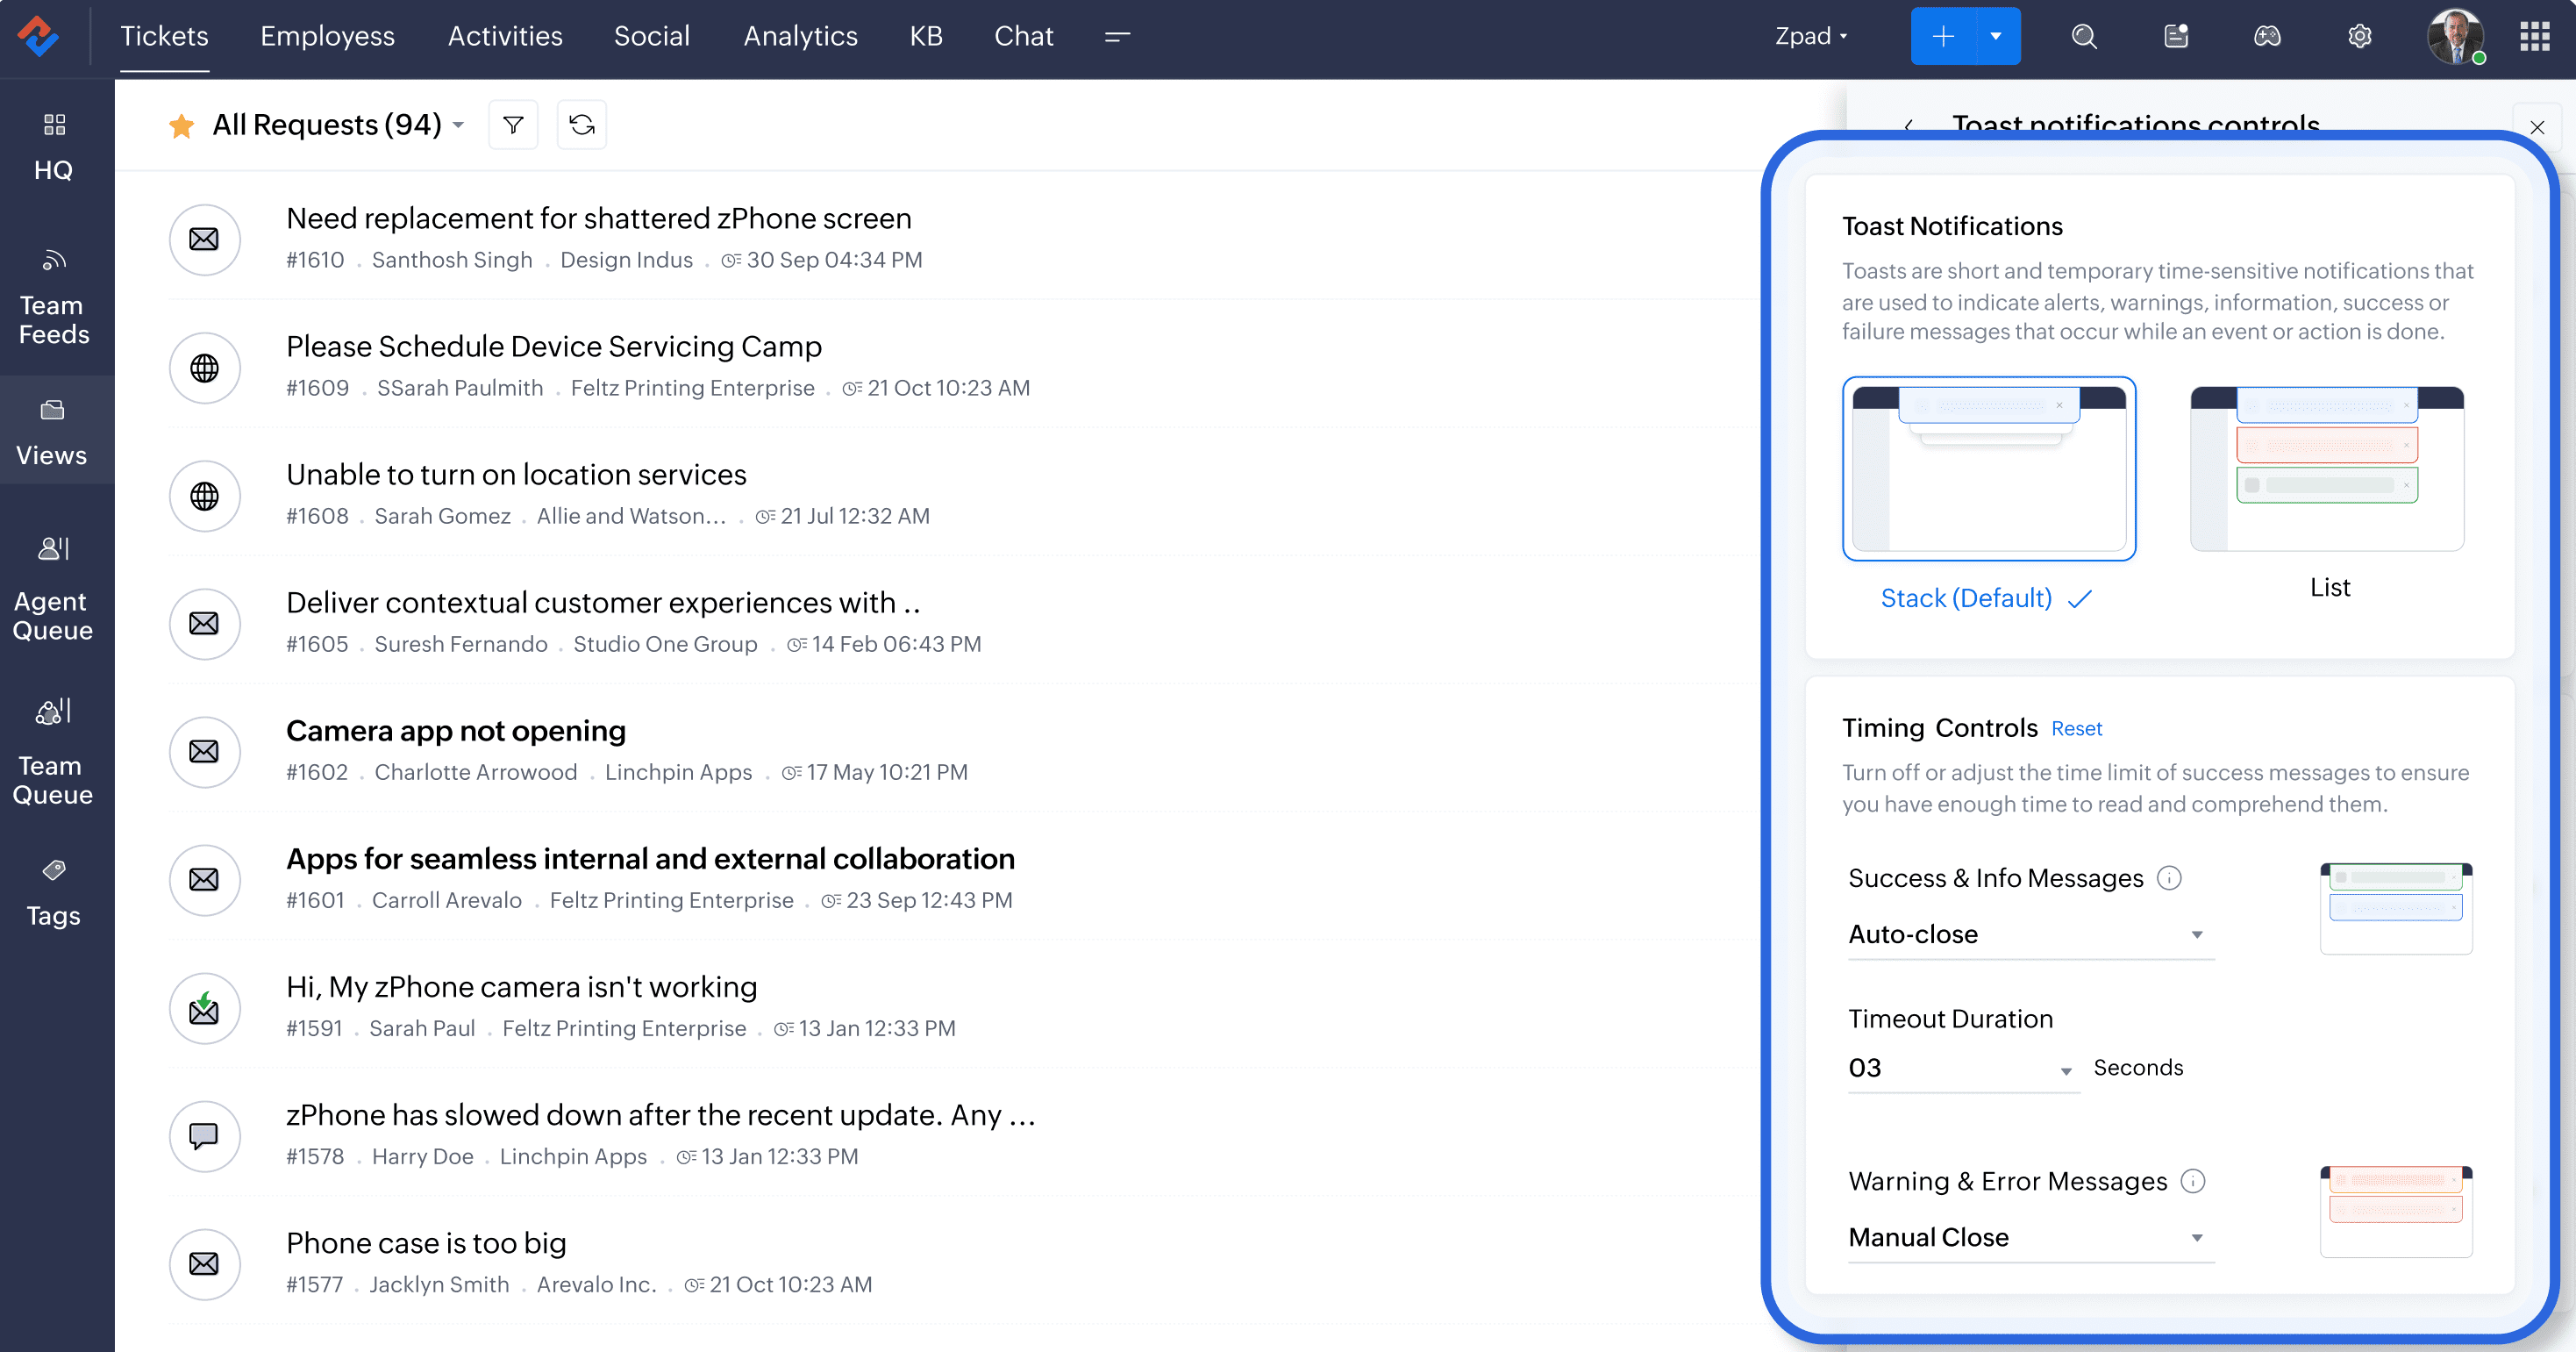Click the filter icon beside All Requests
This screenshot has height=1352, width=2576.
513,125
